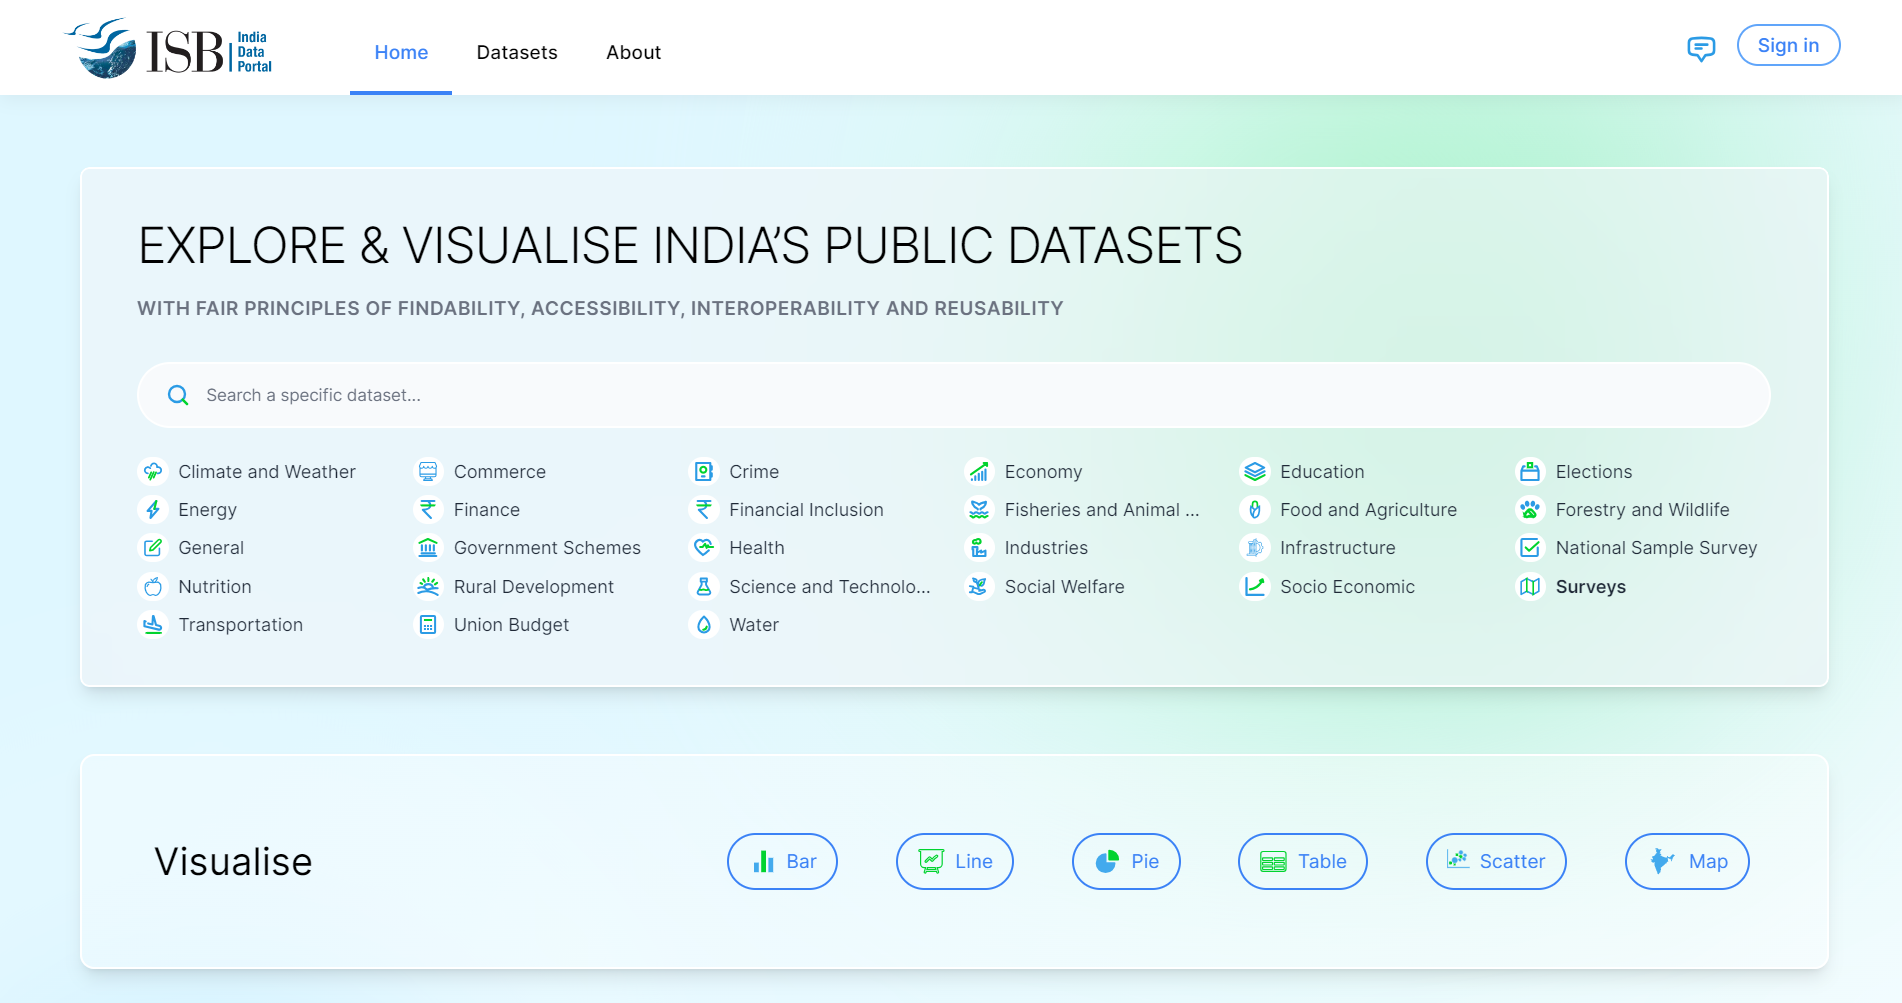Select the Pie visualisation button

(x=1126, y=861)
